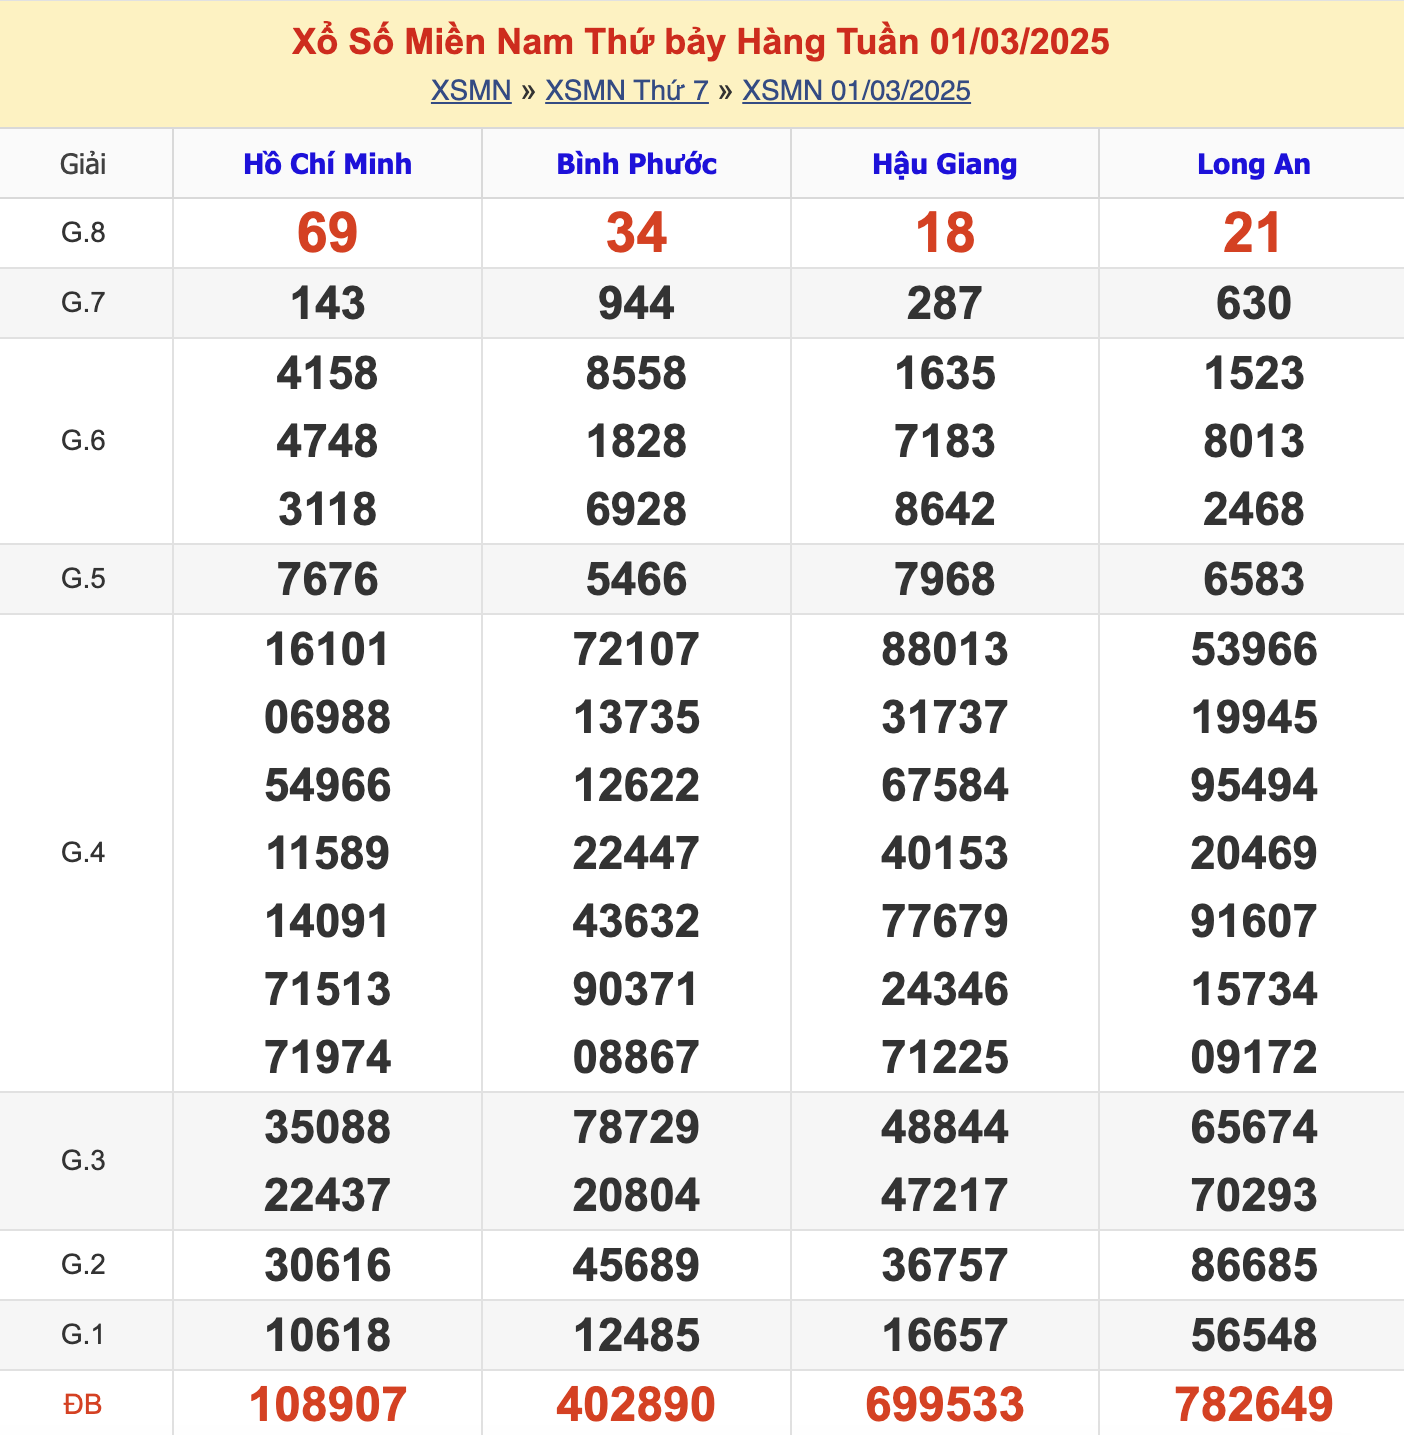This screenshot has height=1435, width=1404.
Task: Select G.4 number 91607
Action: (1254, 922)
